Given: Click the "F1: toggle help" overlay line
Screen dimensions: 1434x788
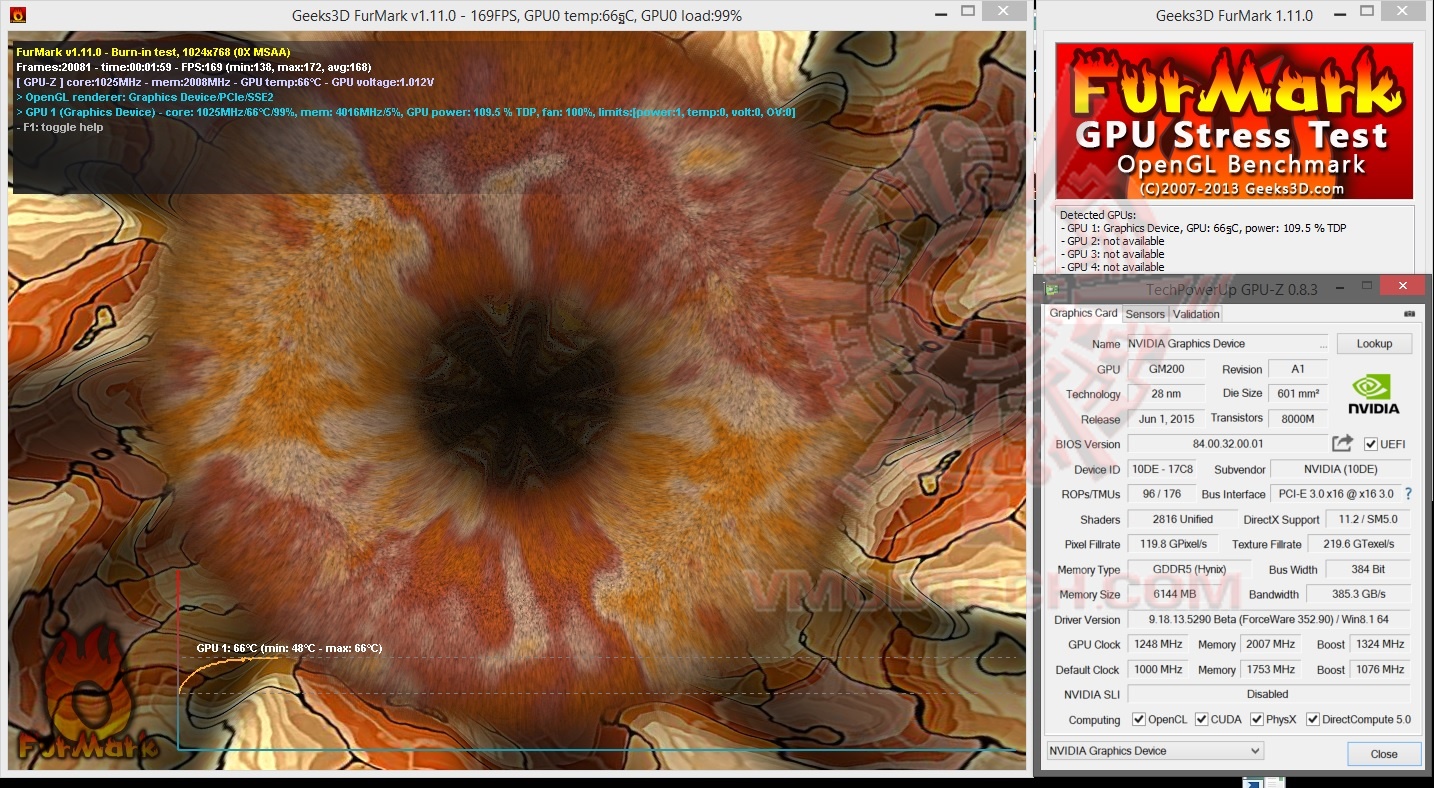Looking at the screenshot, I should point(60,127).
